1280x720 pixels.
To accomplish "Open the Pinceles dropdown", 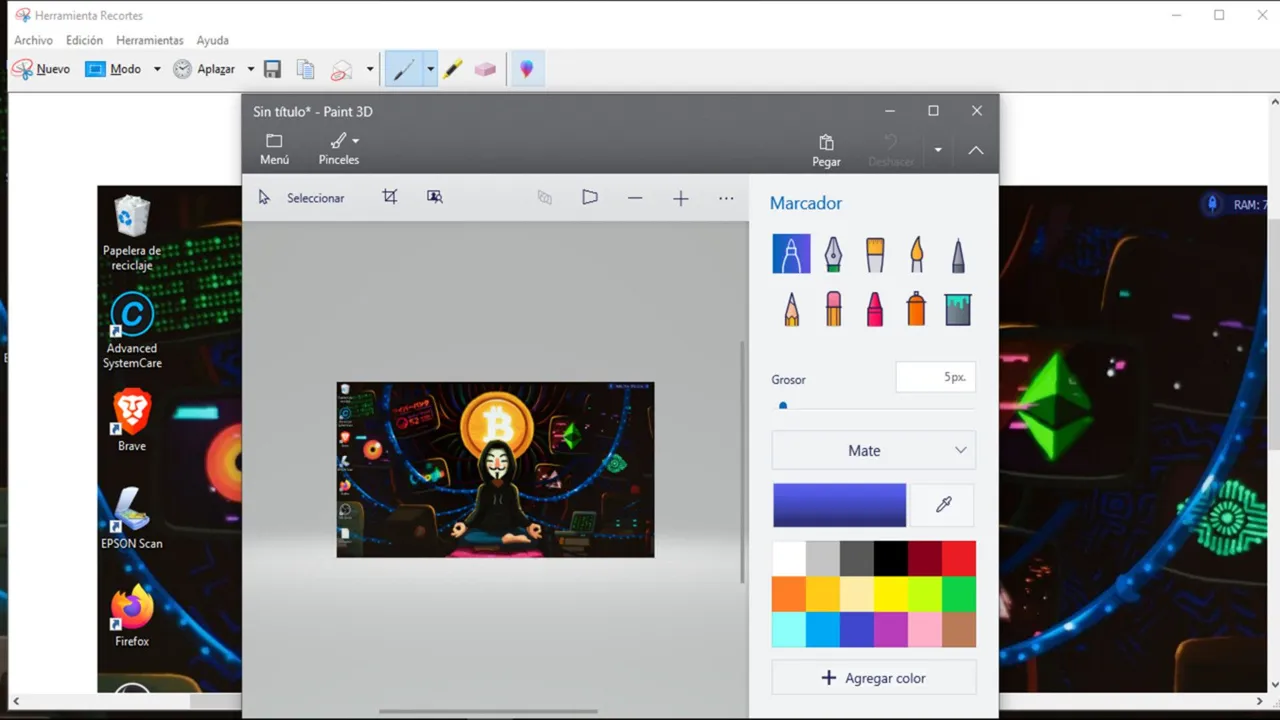I will pos(339,149).
